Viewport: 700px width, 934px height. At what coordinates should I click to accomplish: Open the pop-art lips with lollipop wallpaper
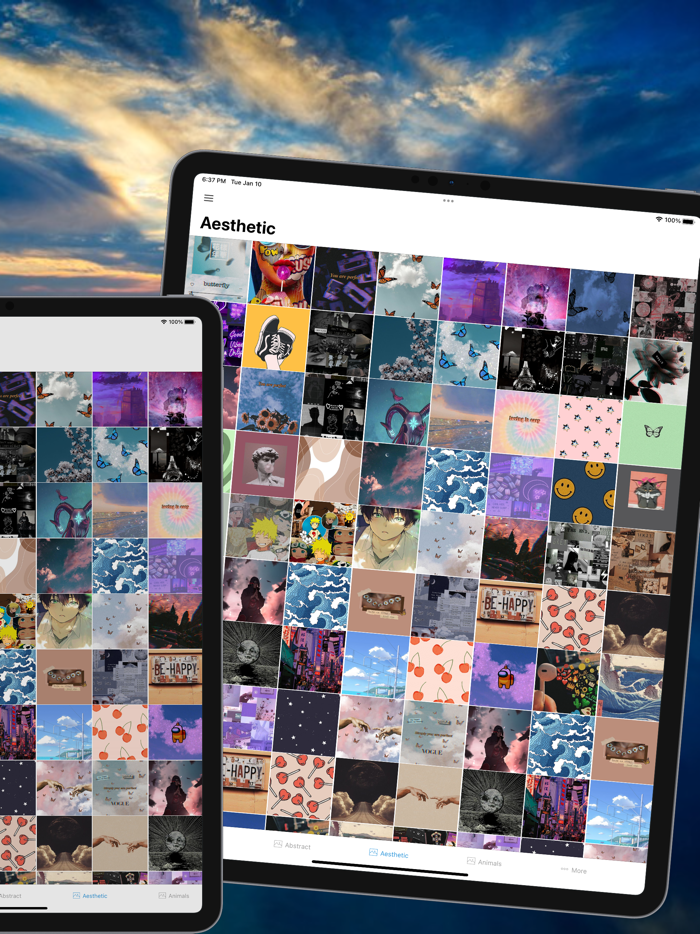coord(282,275)
